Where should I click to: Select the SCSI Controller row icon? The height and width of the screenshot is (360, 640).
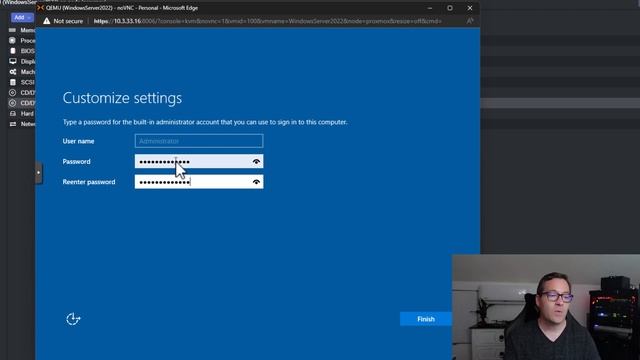13,82
